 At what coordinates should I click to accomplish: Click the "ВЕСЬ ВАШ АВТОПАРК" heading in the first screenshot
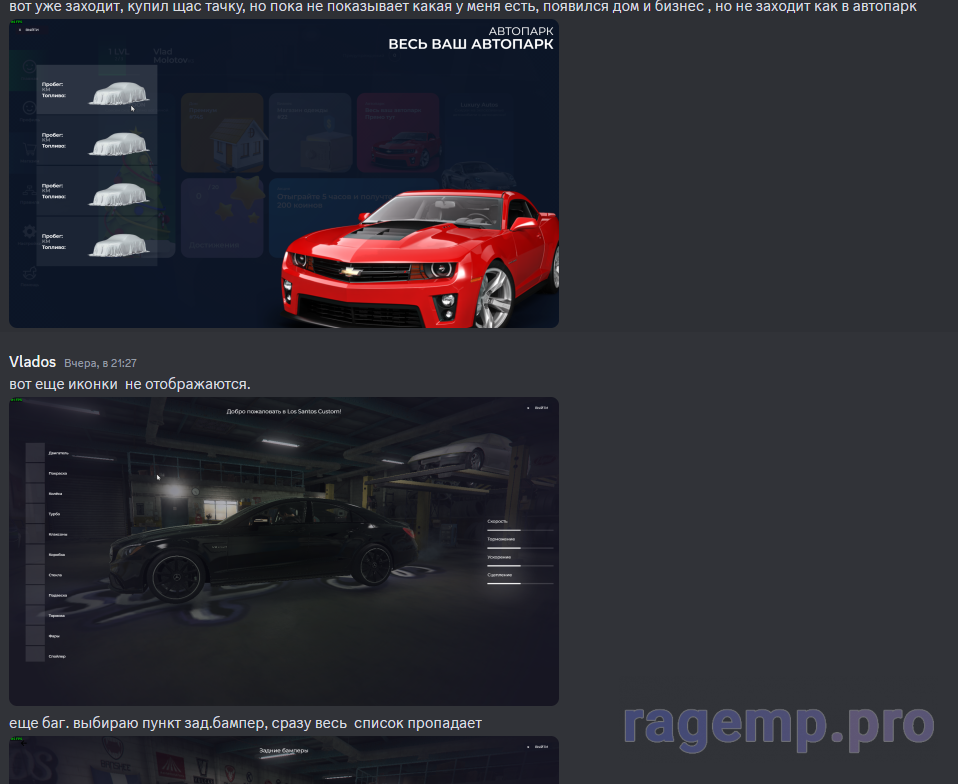(x=470, y=44)
